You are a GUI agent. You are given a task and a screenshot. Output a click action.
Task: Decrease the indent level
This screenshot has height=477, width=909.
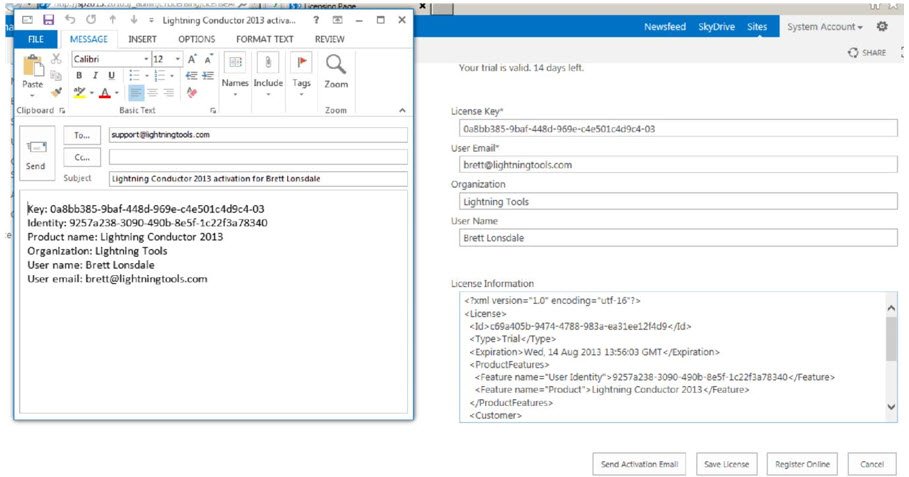point(191,75)
